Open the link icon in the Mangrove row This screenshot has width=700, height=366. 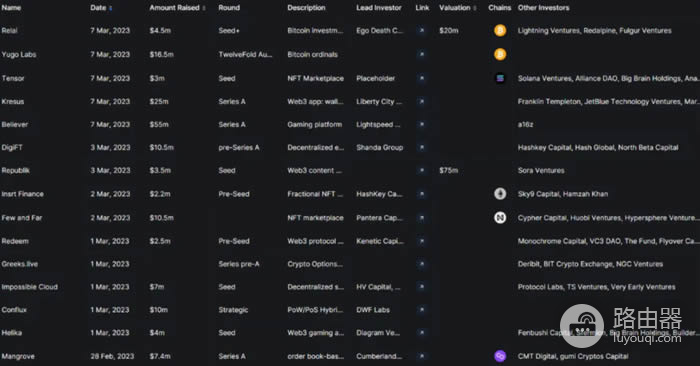pyautogui.click(x=421, y=356)
